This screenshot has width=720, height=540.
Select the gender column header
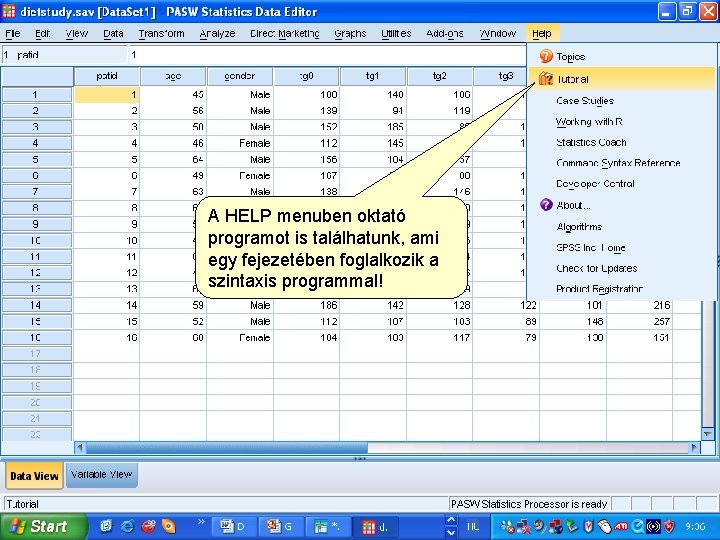point(240,76)
